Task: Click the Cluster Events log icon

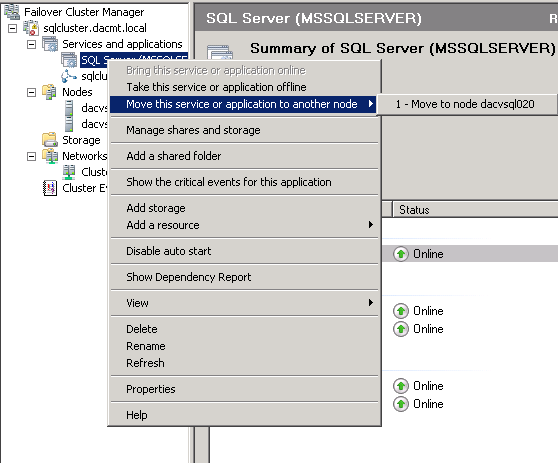Action: pyautogui.click(x=50, y=188)
